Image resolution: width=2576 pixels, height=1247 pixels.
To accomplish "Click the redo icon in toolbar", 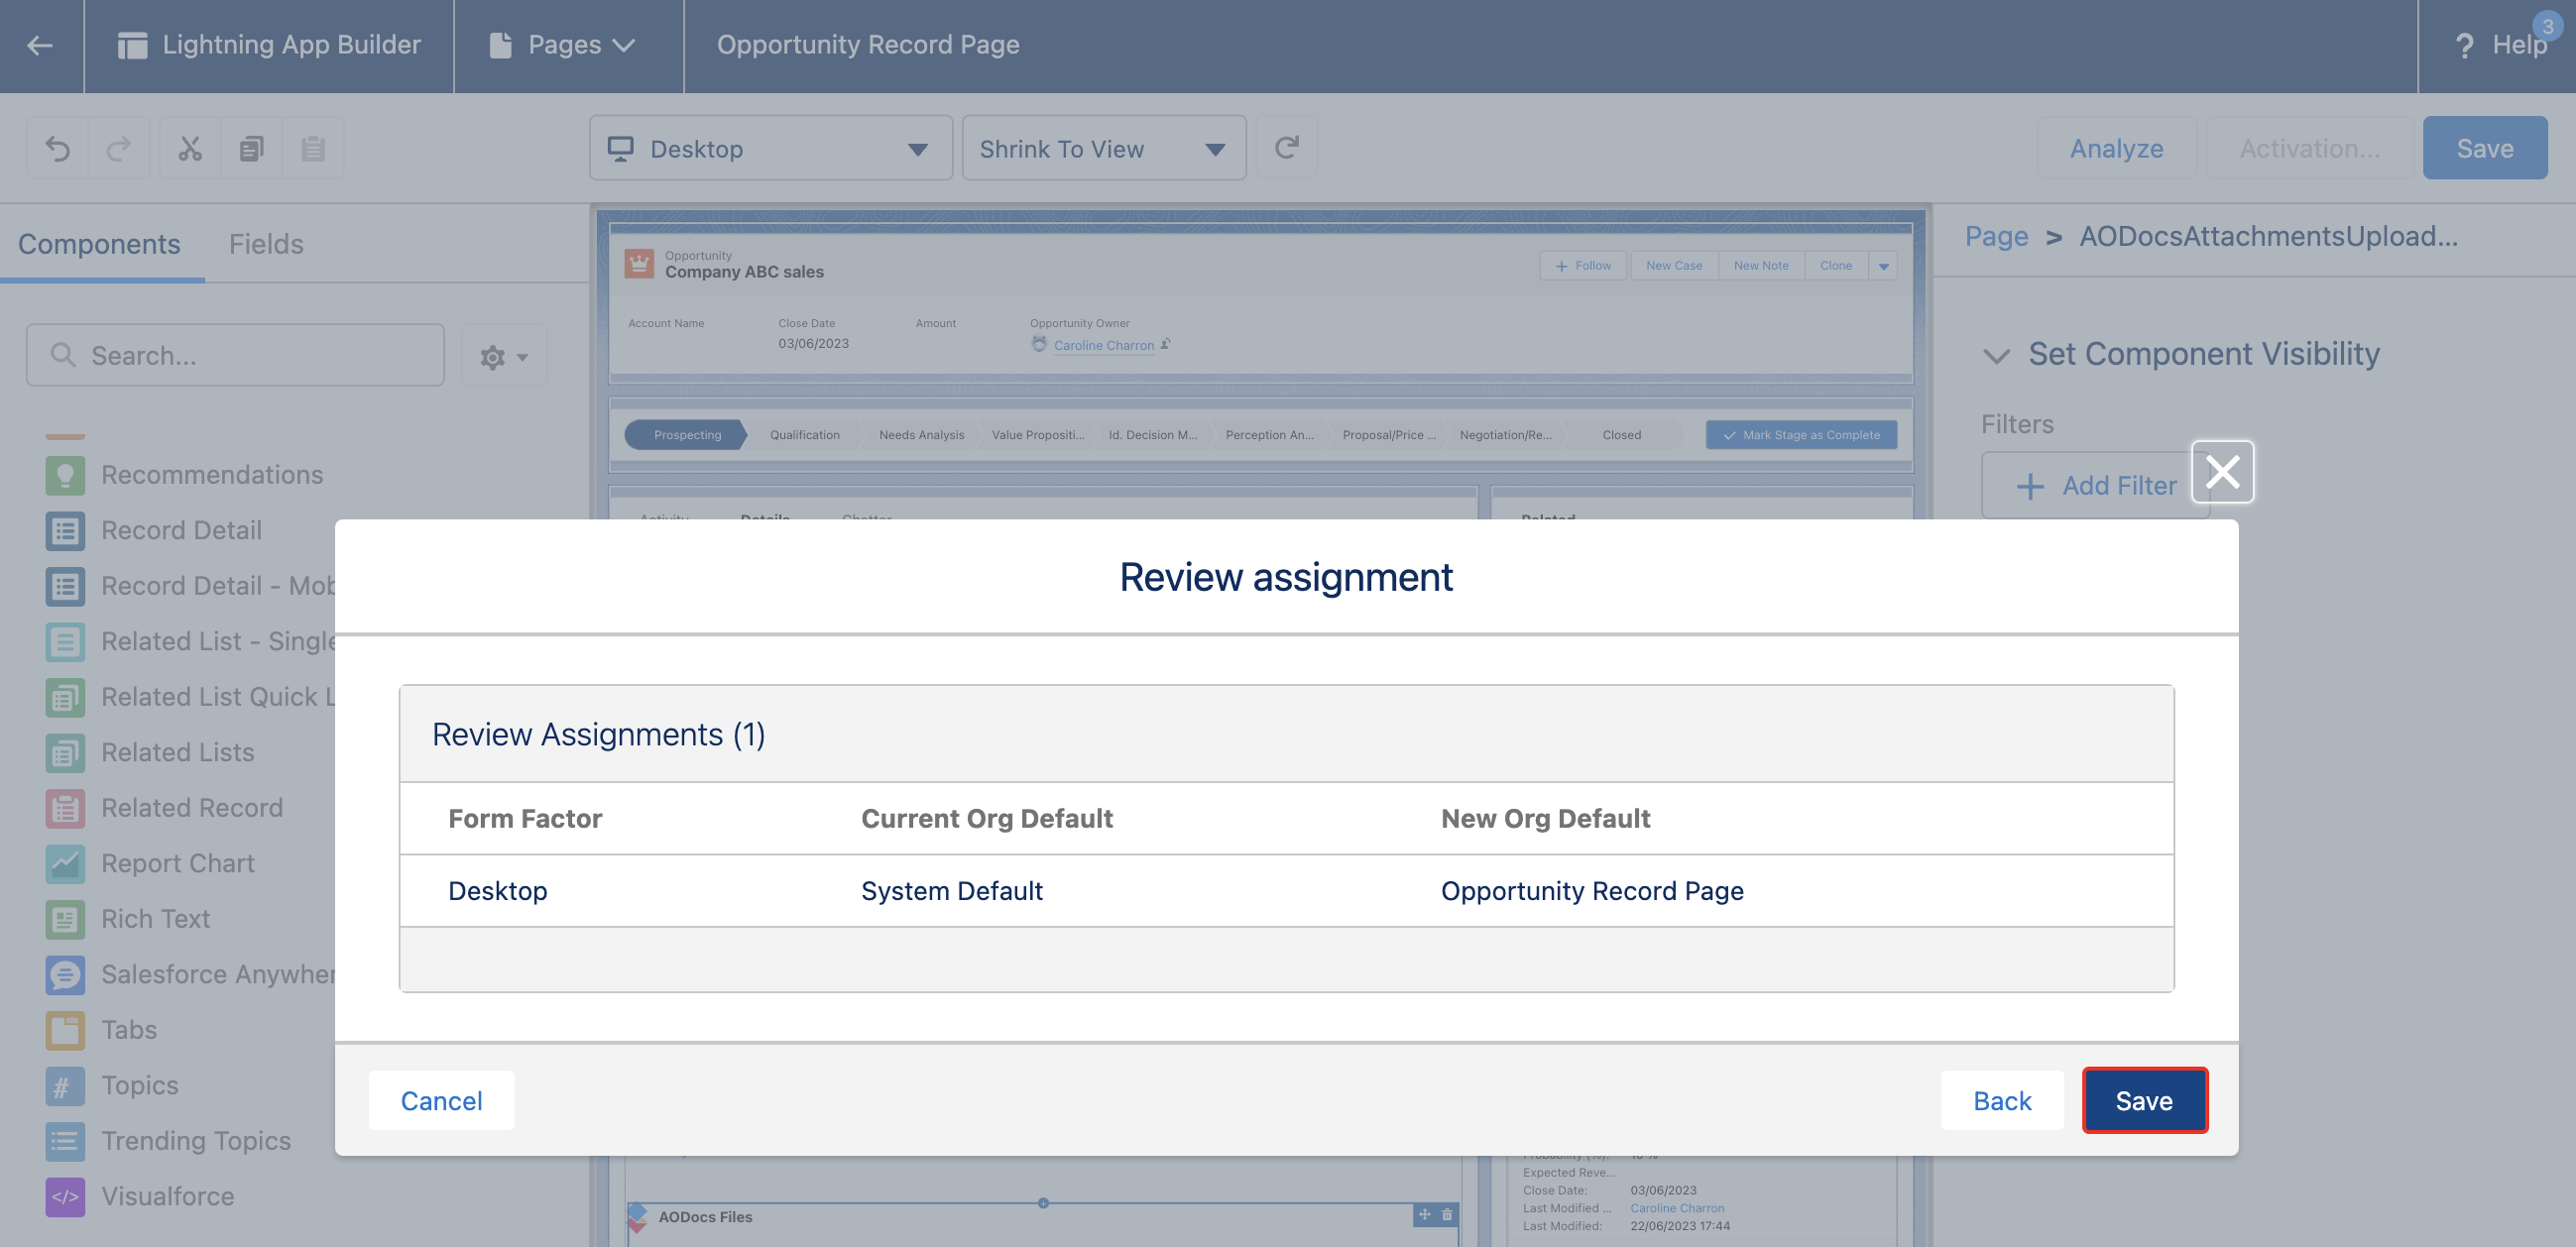I will [x=118, y=148].
